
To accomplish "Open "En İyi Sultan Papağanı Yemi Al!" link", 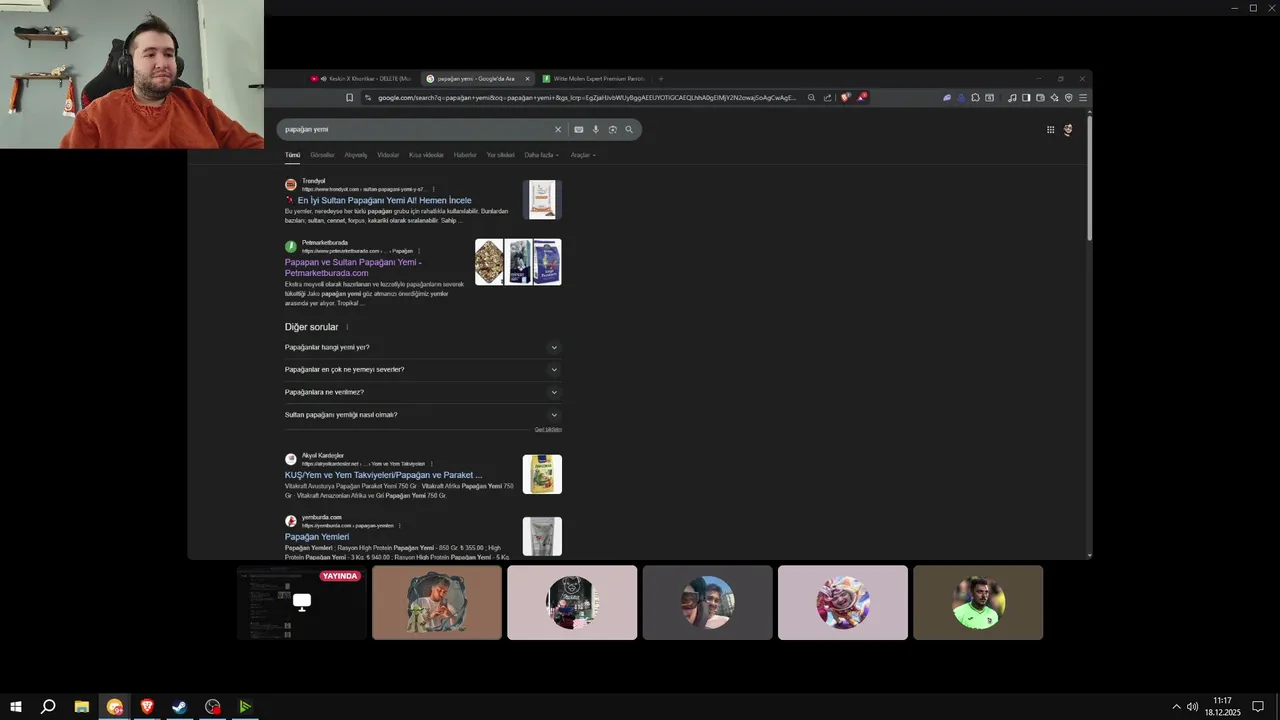I will click(x=384, y=200).
